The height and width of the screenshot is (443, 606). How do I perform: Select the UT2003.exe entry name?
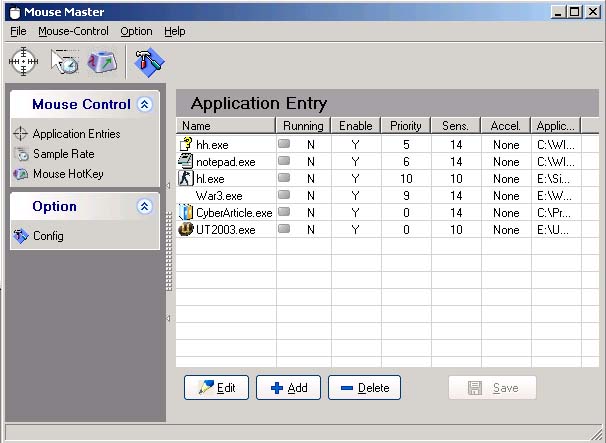click(x=226, y=230)
